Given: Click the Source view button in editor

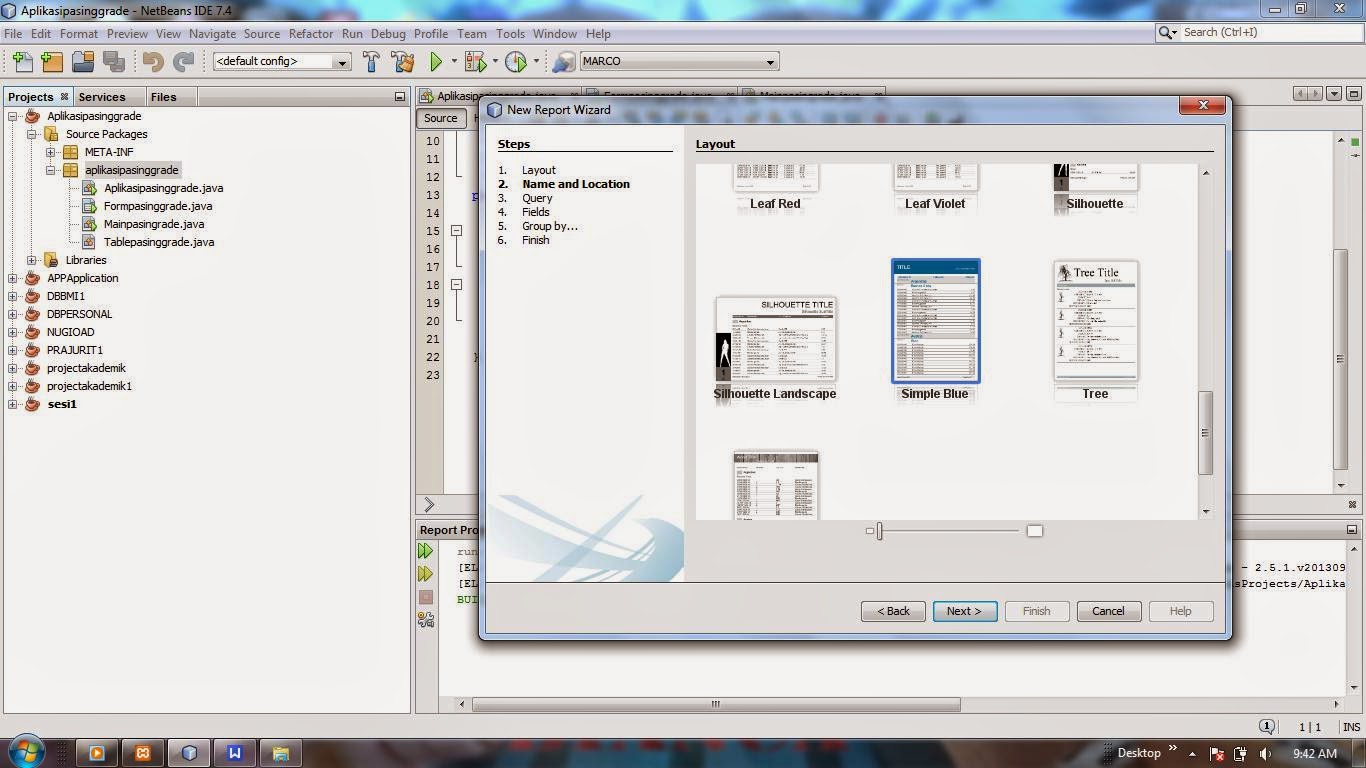Looking at the screenshot, I should coord(440,118).
